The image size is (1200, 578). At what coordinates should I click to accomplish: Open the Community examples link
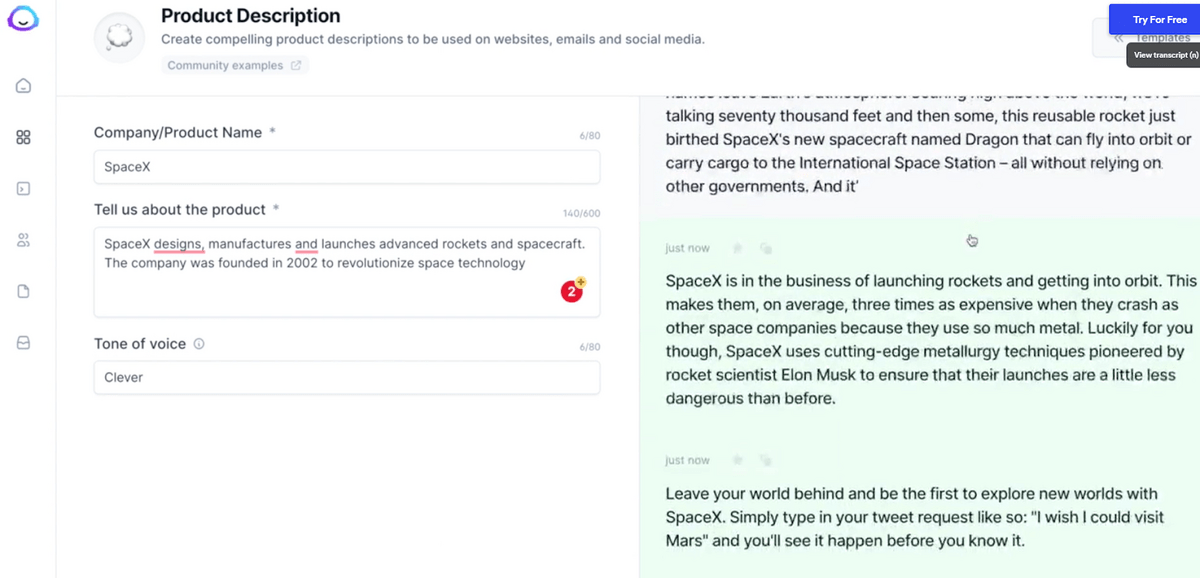click(x=235, y=65)
